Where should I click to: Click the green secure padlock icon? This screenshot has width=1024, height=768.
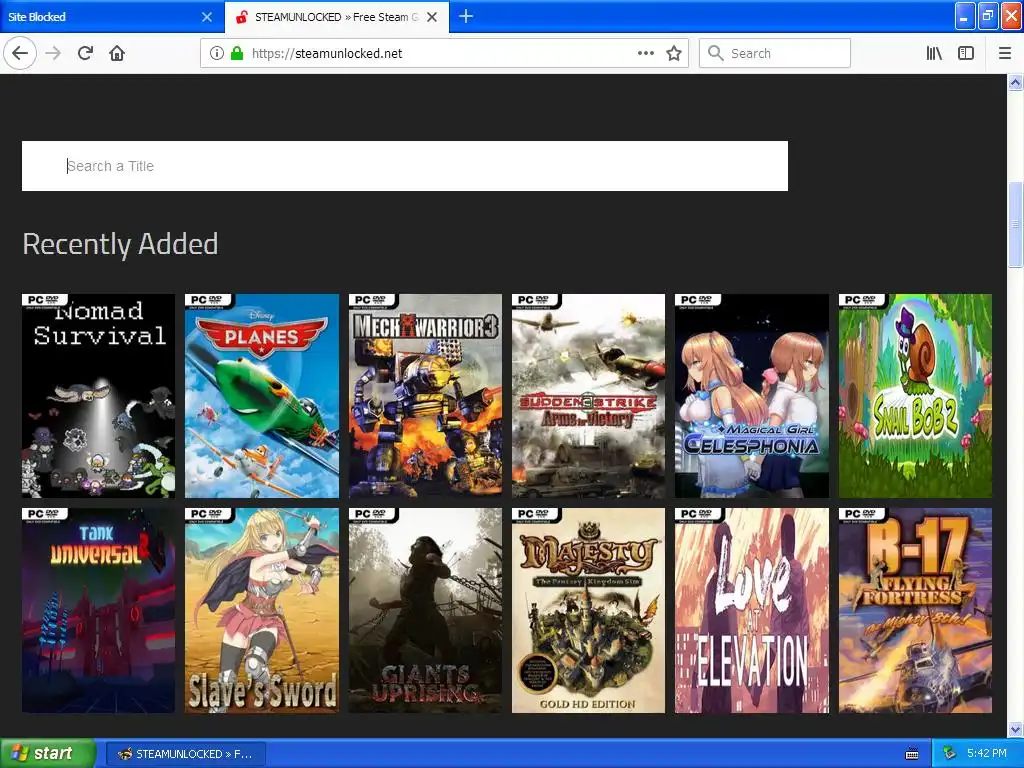point(237,54)
